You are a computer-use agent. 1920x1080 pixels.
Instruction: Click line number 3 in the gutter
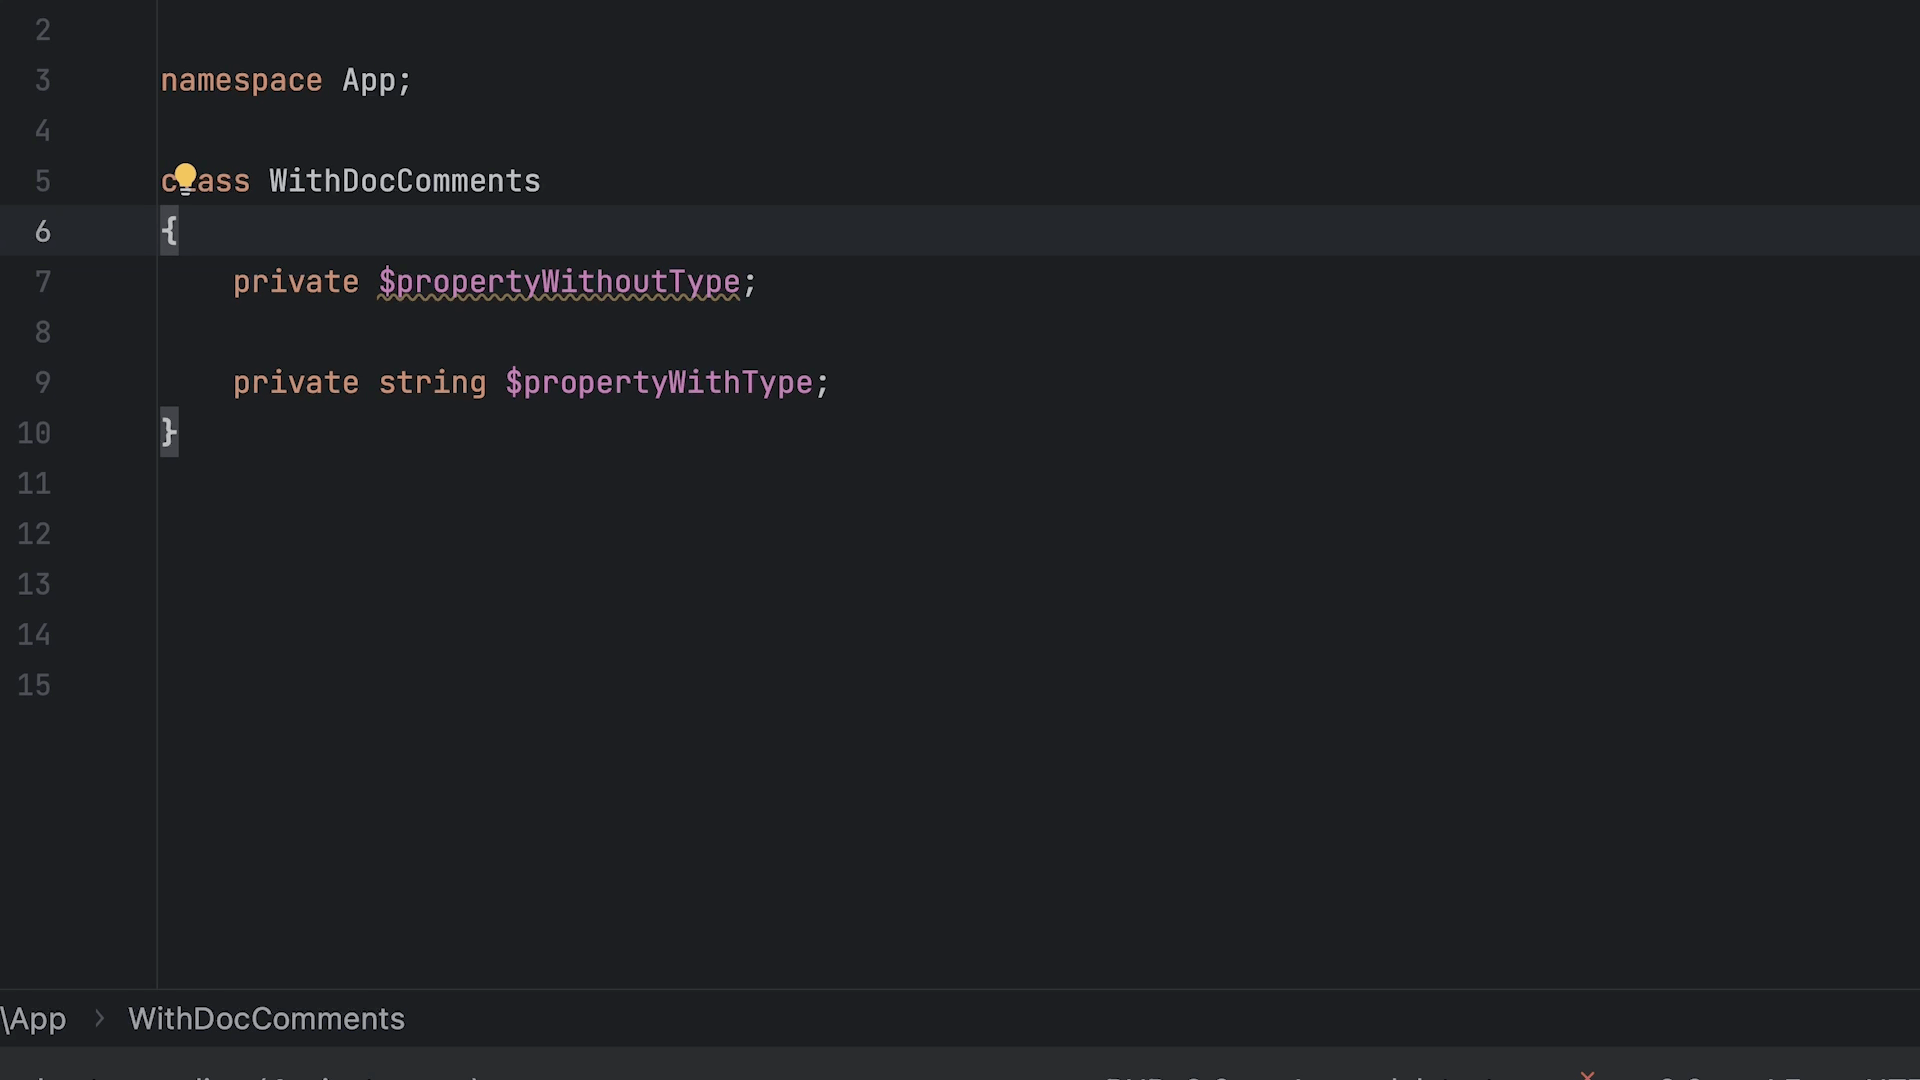pyautogui.click(x=42, y=81)
